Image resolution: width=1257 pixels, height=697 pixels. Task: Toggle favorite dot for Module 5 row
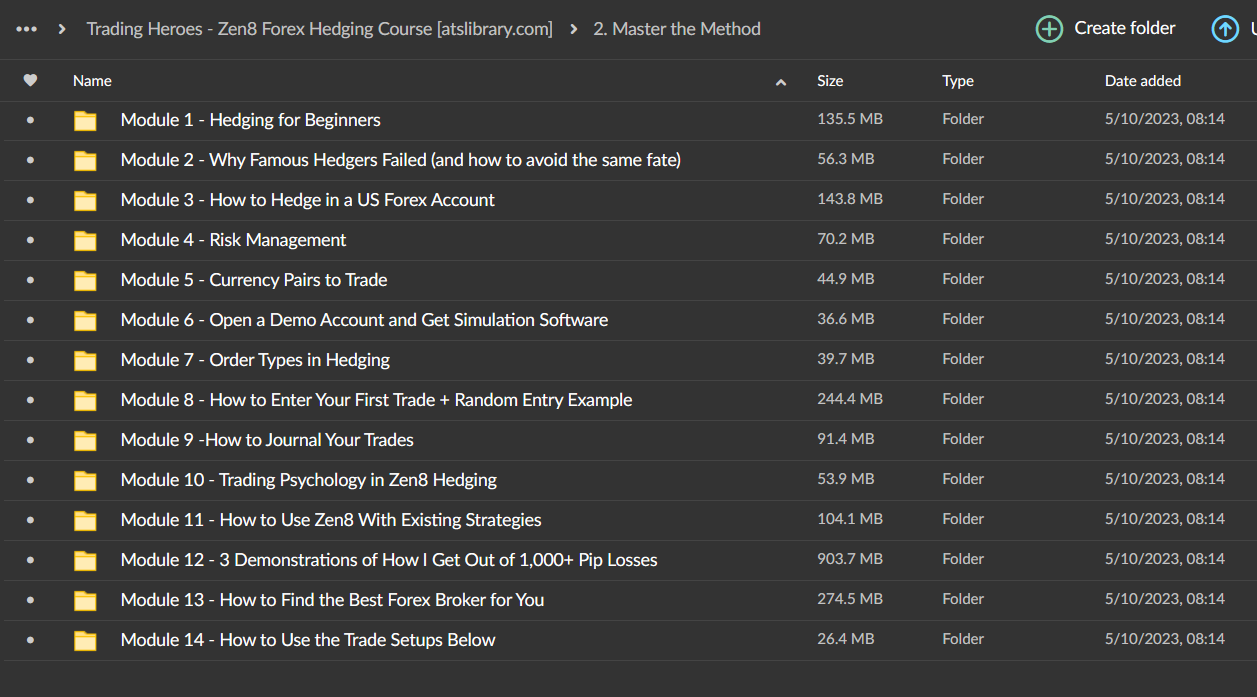[30, 280]
